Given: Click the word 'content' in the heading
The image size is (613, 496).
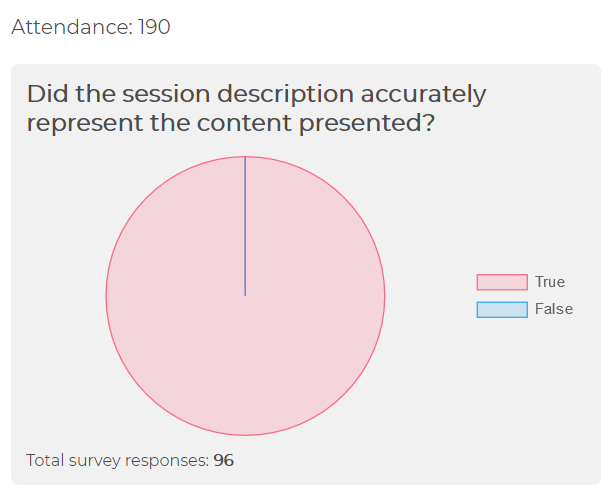Looking at the screenshot, I should [x=244, y=123].
